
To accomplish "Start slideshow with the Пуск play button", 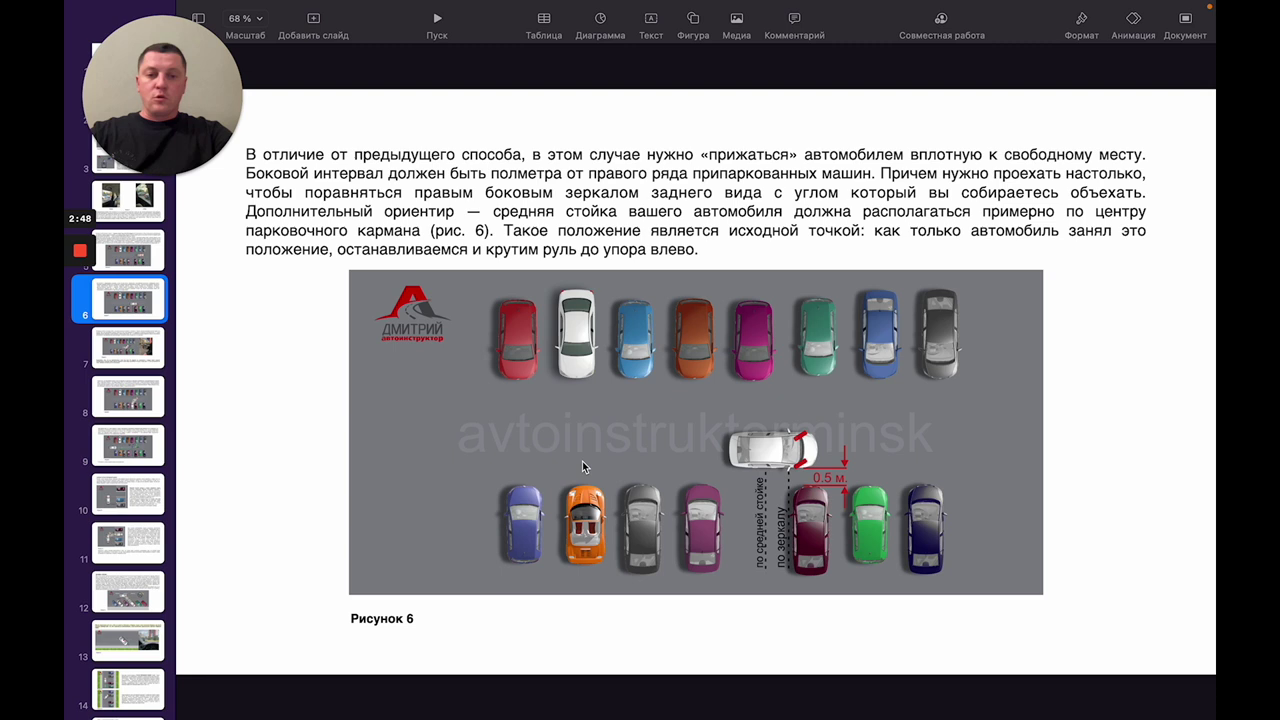I will pyautogui.click(x=437, y=18).
